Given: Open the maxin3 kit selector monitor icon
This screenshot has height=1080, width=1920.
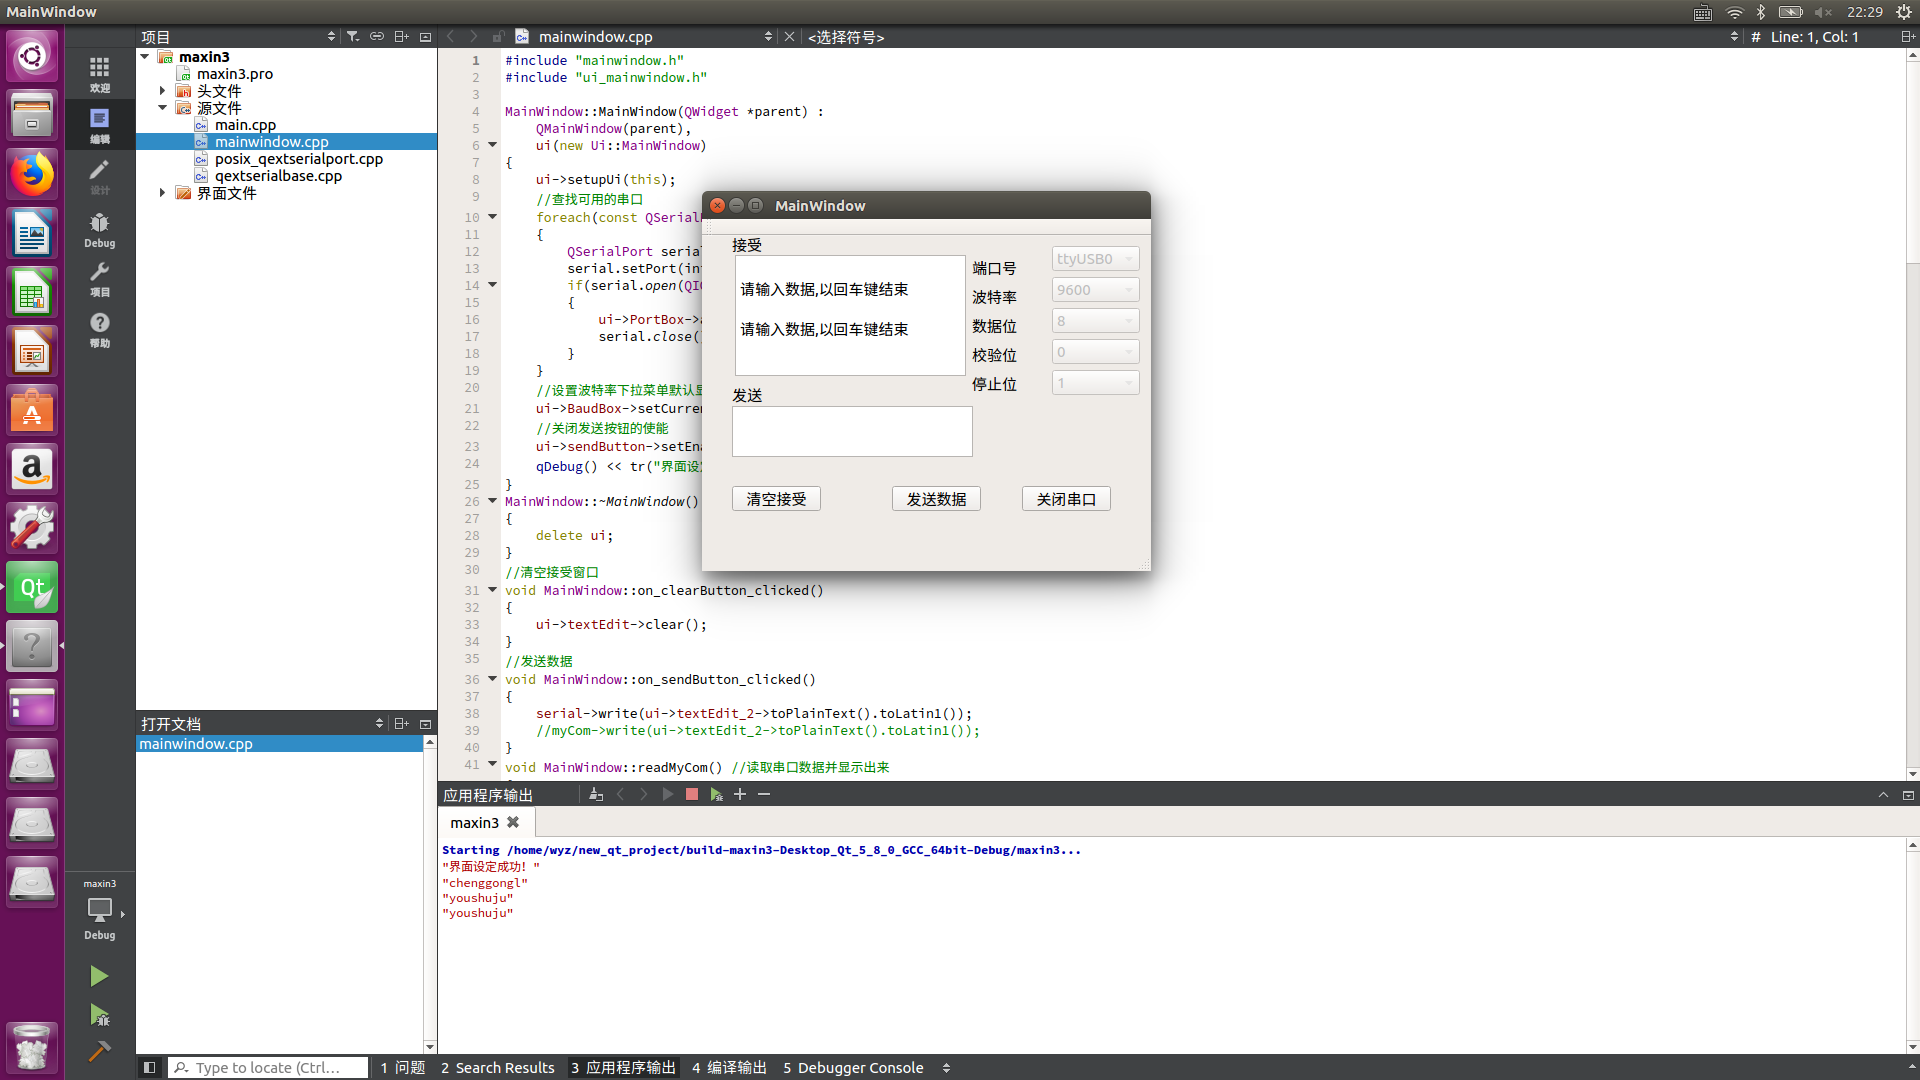Looking at the screenshot, I should (99, 910).
